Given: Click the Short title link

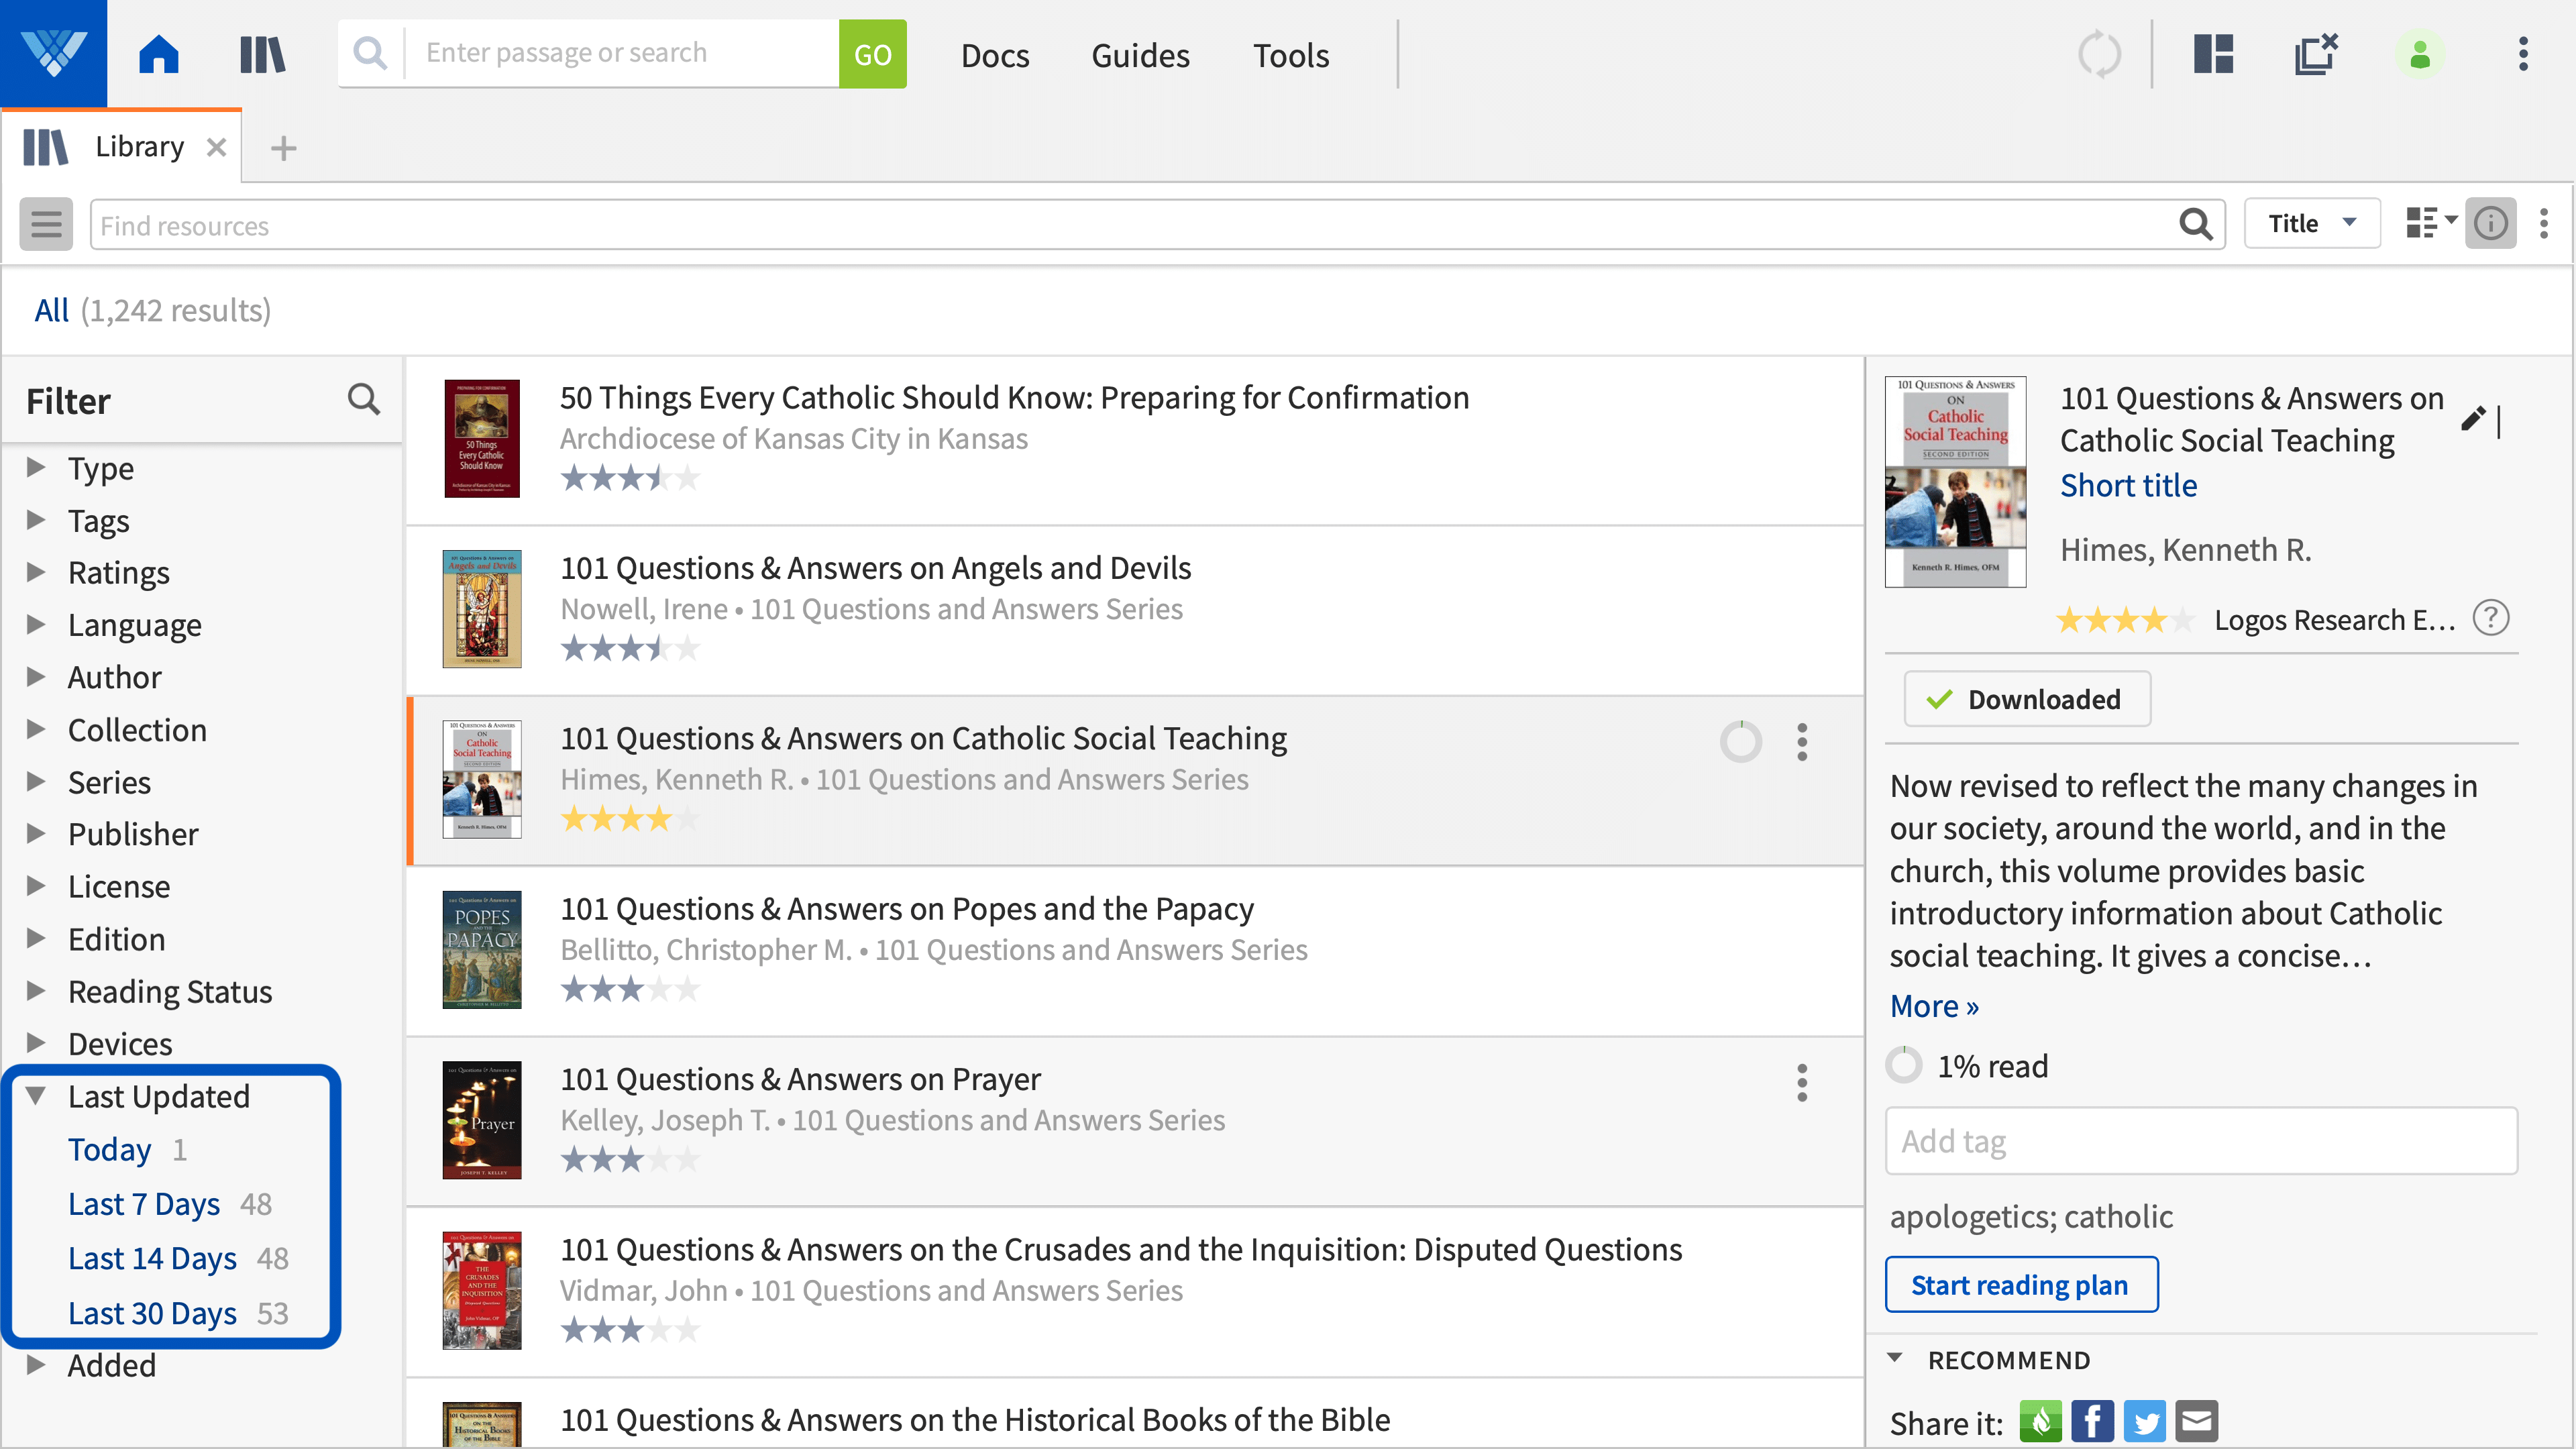Looking at the screenshot, I should click(2128, 485).
